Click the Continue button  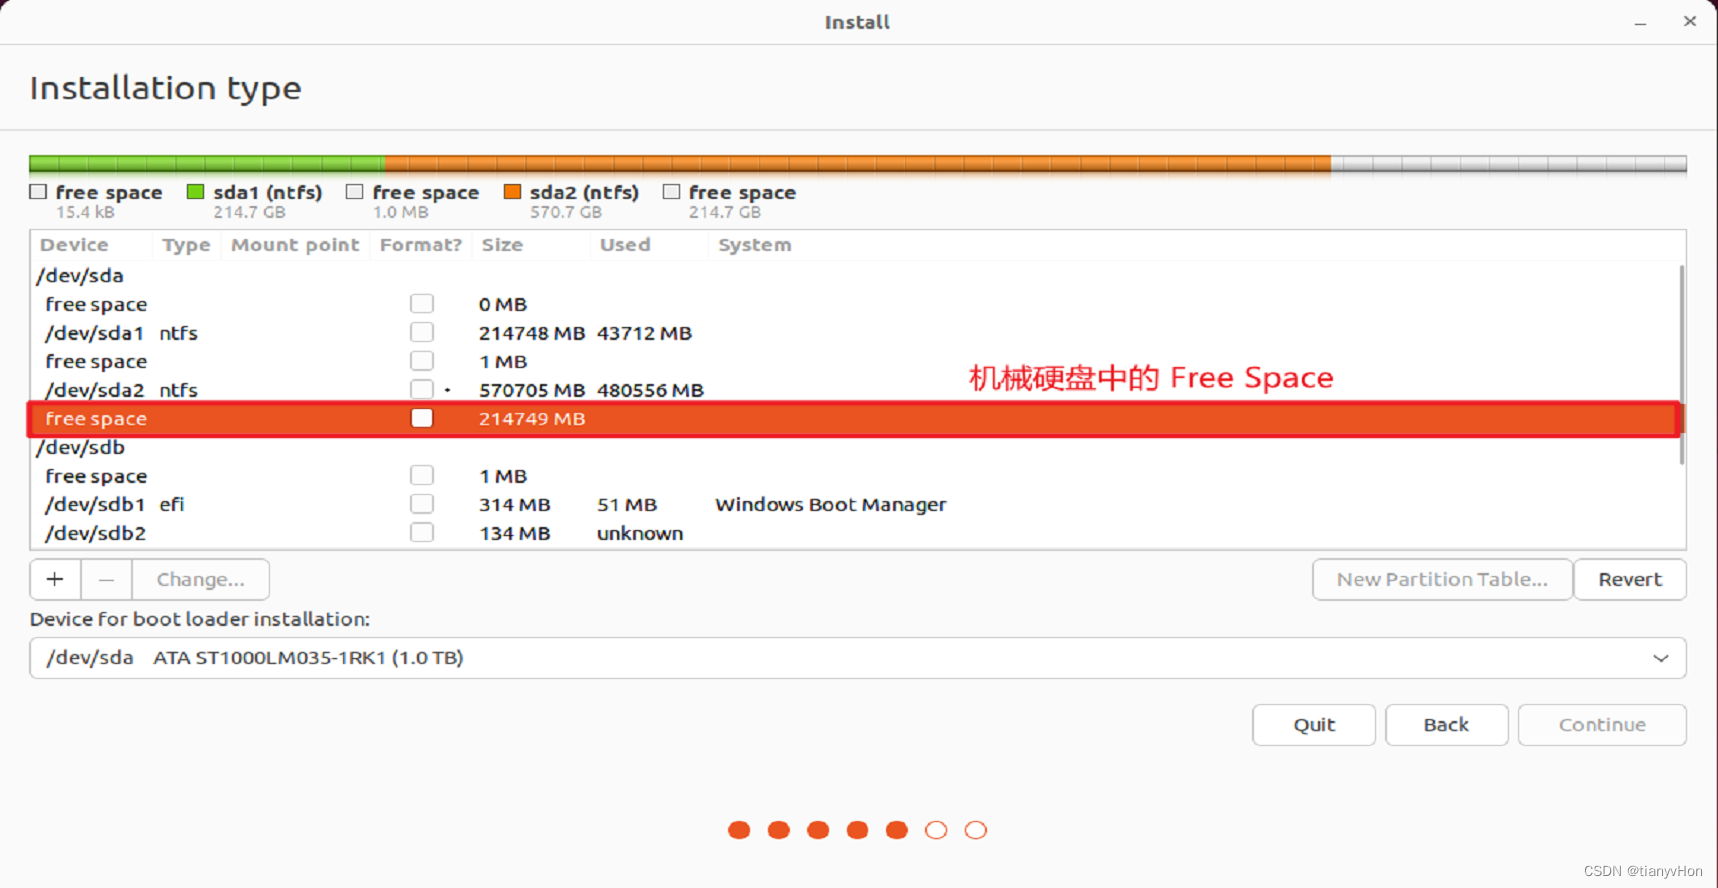1602,725
